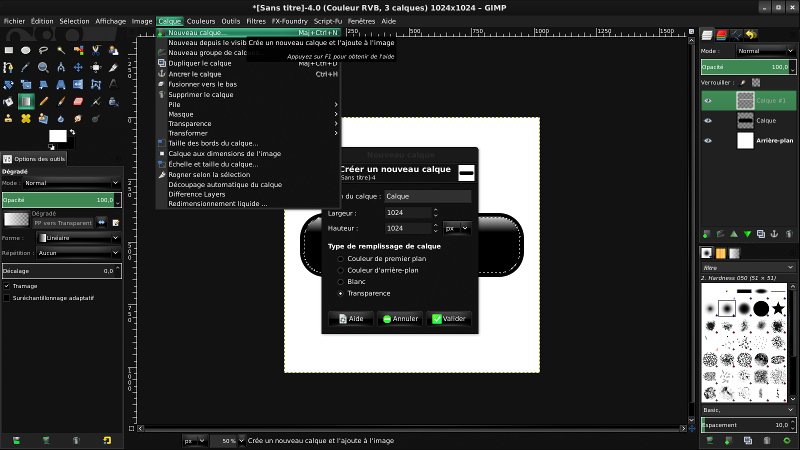Screen dimensions: 800x450
Task: Click the Valider button
Action: (449, 318)
